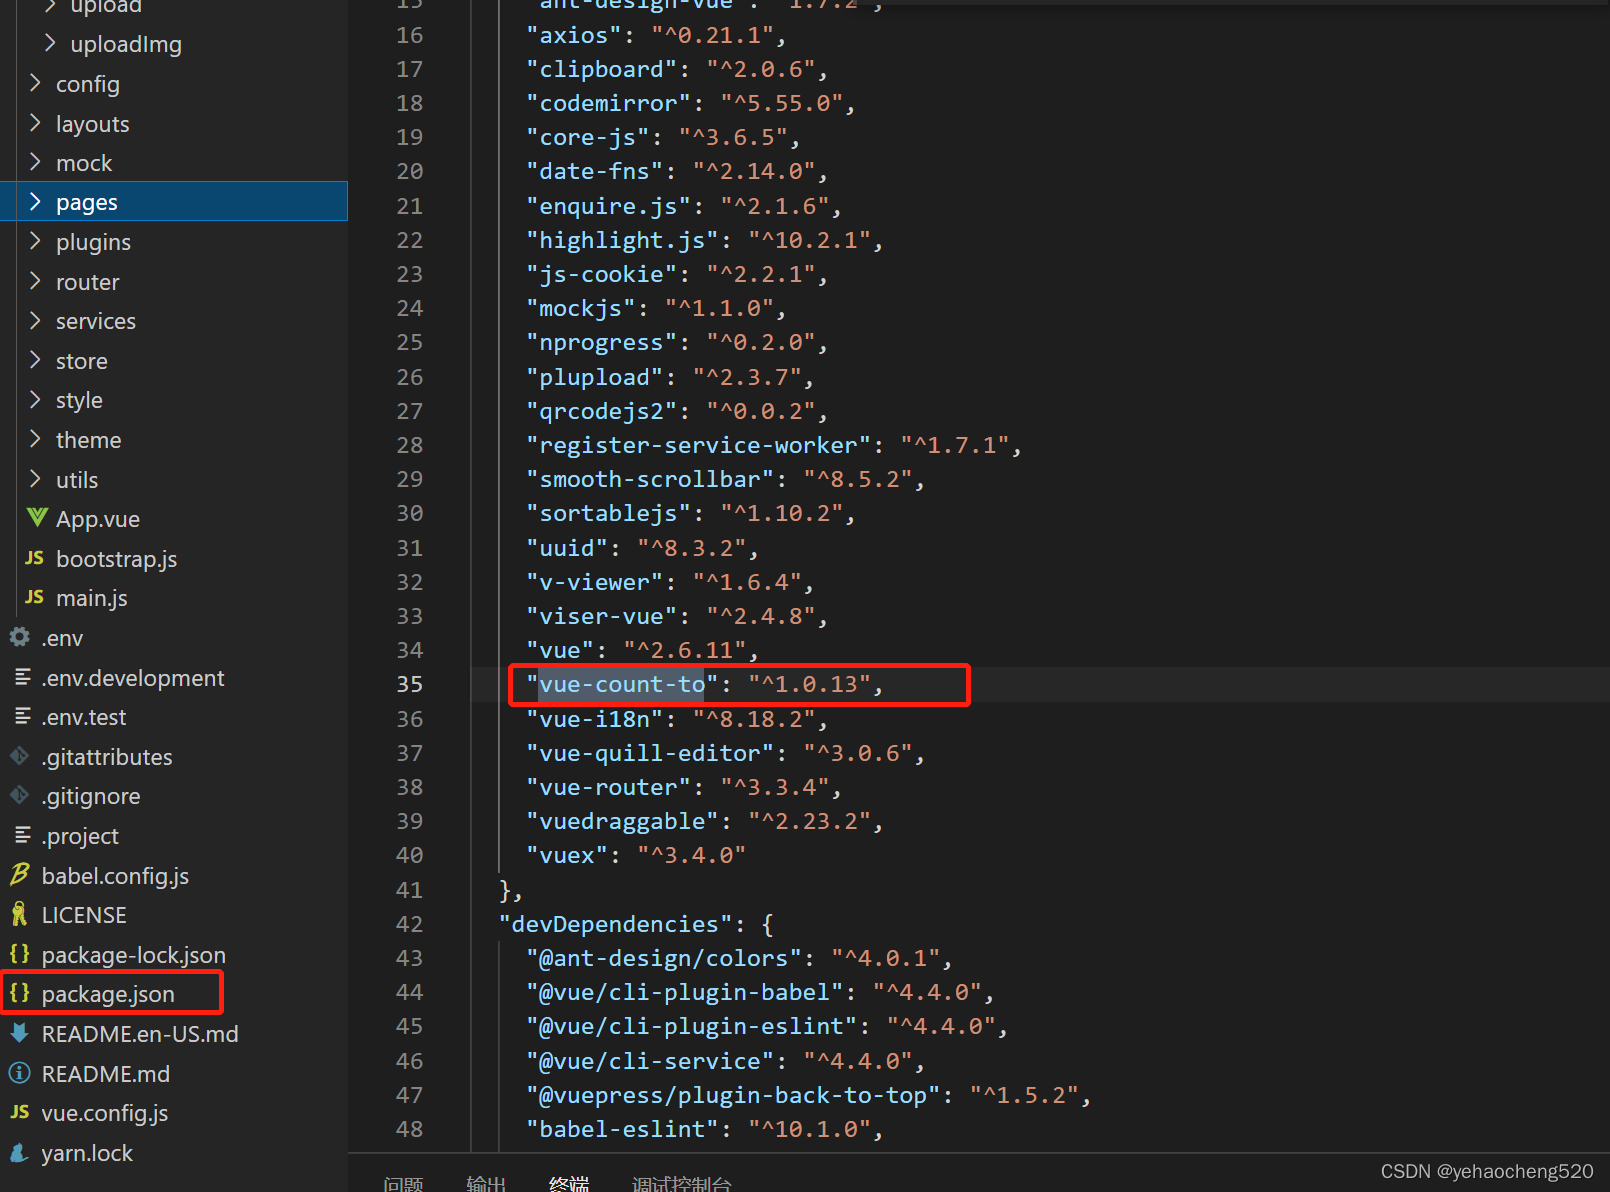The height and width of the screenshot is (1192, 1610).
Task: Click the "axios" dependency key
Action: click(574, 35)
